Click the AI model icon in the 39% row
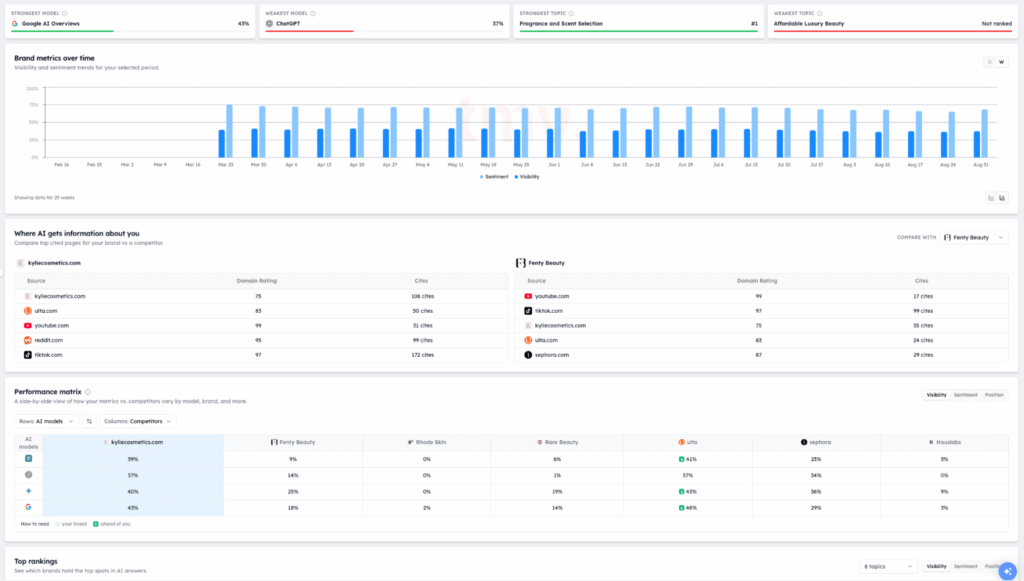1024x581 pixels. 28,459
